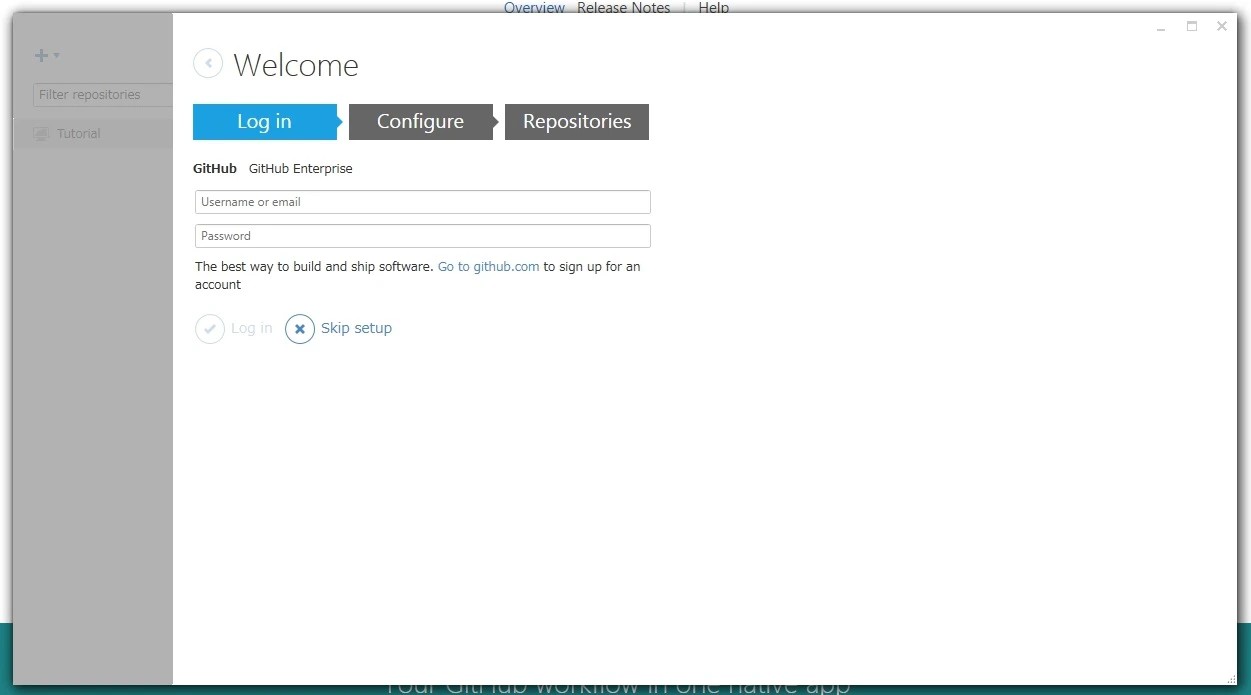Switch to the GitHub Enterprise tab
This screenshot has width=1251, height=695.
pyautogui.click(x=301, y=169)
